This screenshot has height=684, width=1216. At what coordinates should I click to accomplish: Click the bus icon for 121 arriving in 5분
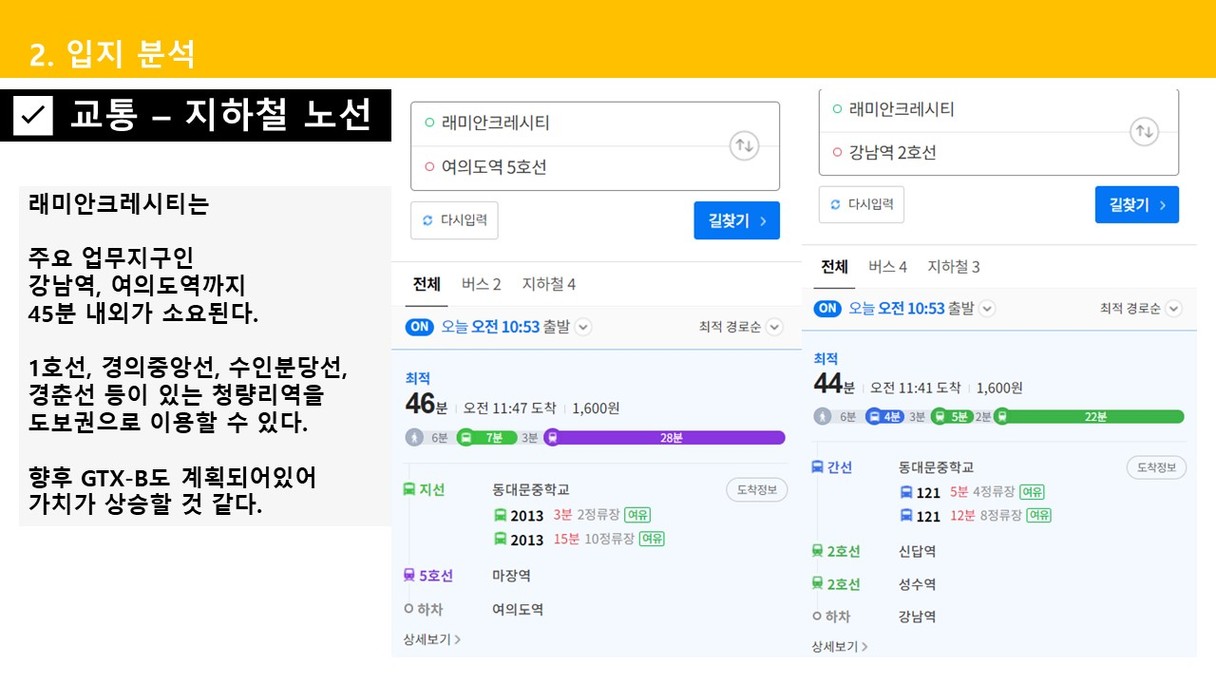tap(907, 492)
